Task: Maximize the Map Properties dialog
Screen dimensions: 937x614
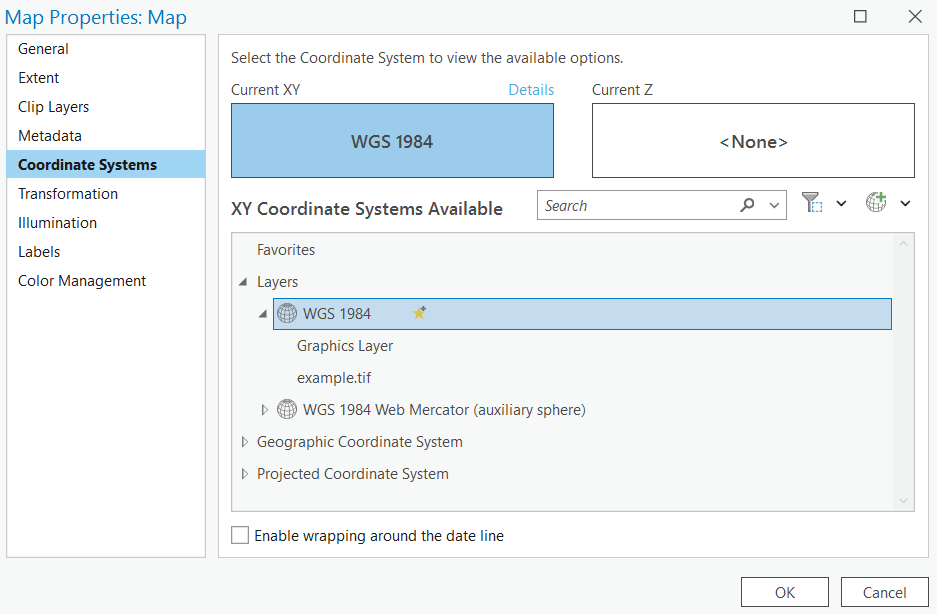Action: click(x=860, y=17)
